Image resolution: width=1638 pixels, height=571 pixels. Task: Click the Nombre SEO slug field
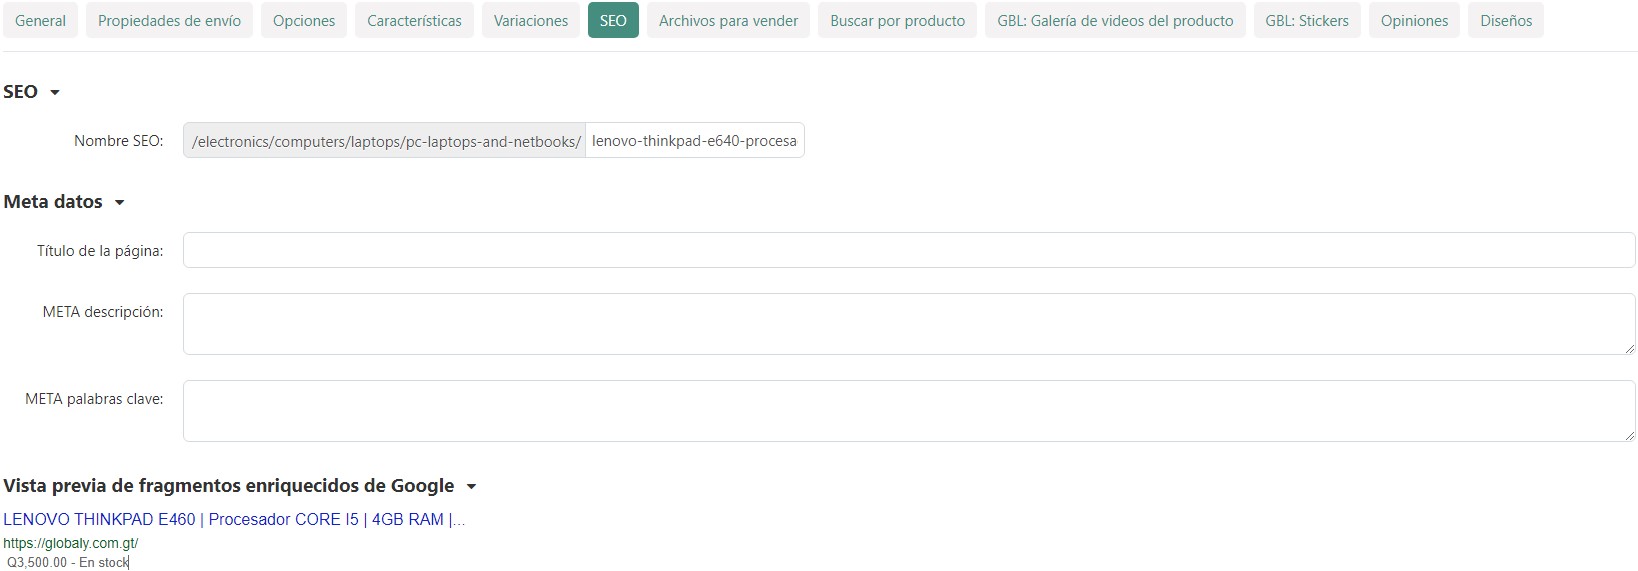[x=694, y=141]
